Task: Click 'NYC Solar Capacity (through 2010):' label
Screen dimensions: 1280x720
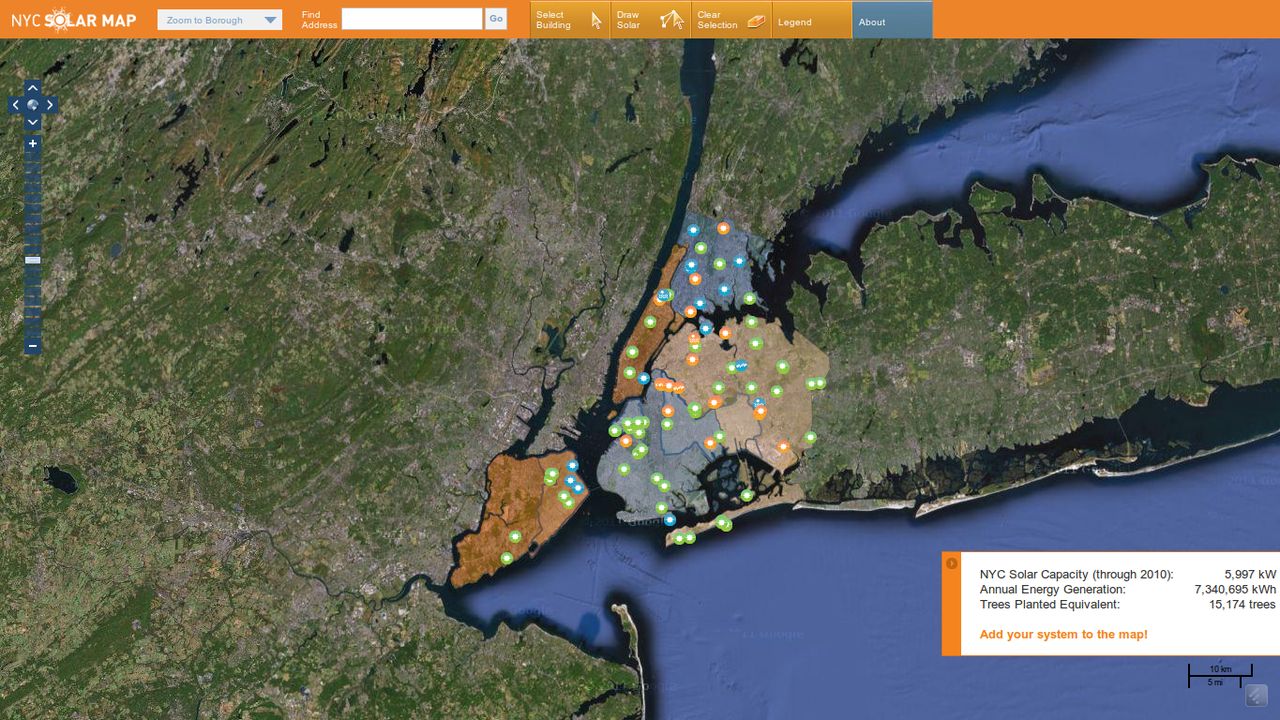Action: tap(1076, 574)
